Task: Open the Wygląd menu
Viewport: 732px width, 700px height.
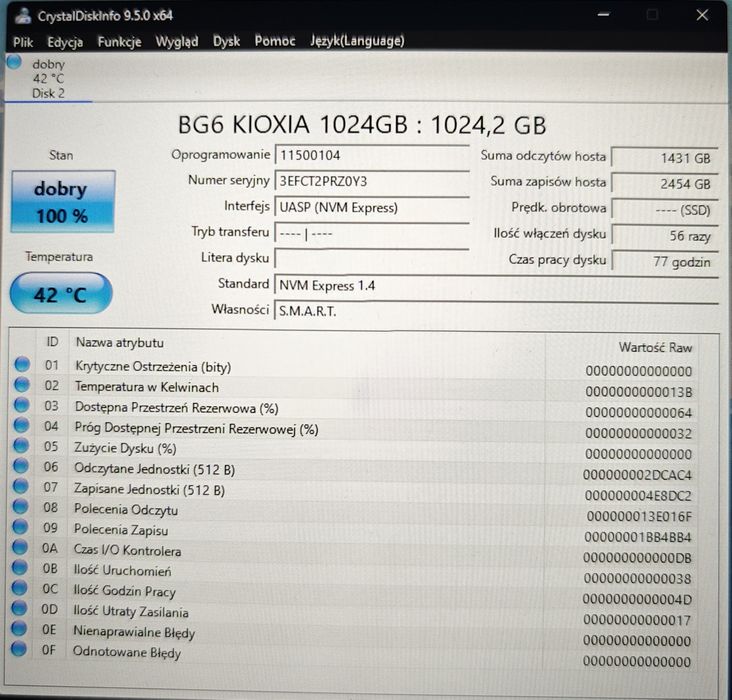Action: click(176, 42)
